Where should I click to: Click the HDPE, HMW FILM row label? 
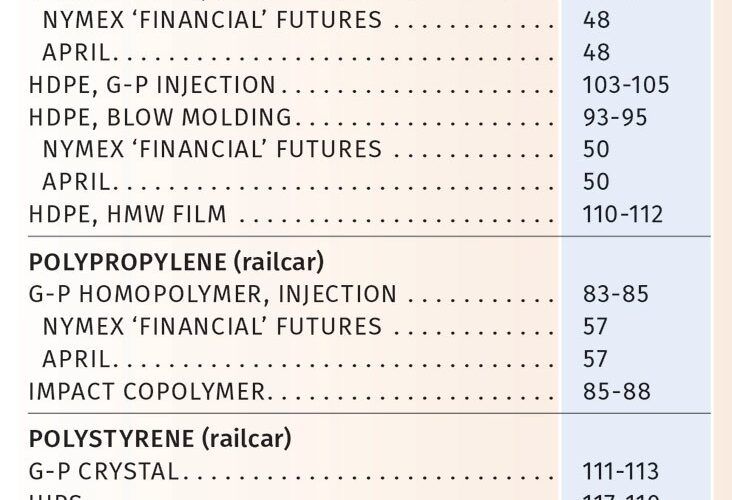click(x=127, y=214)
